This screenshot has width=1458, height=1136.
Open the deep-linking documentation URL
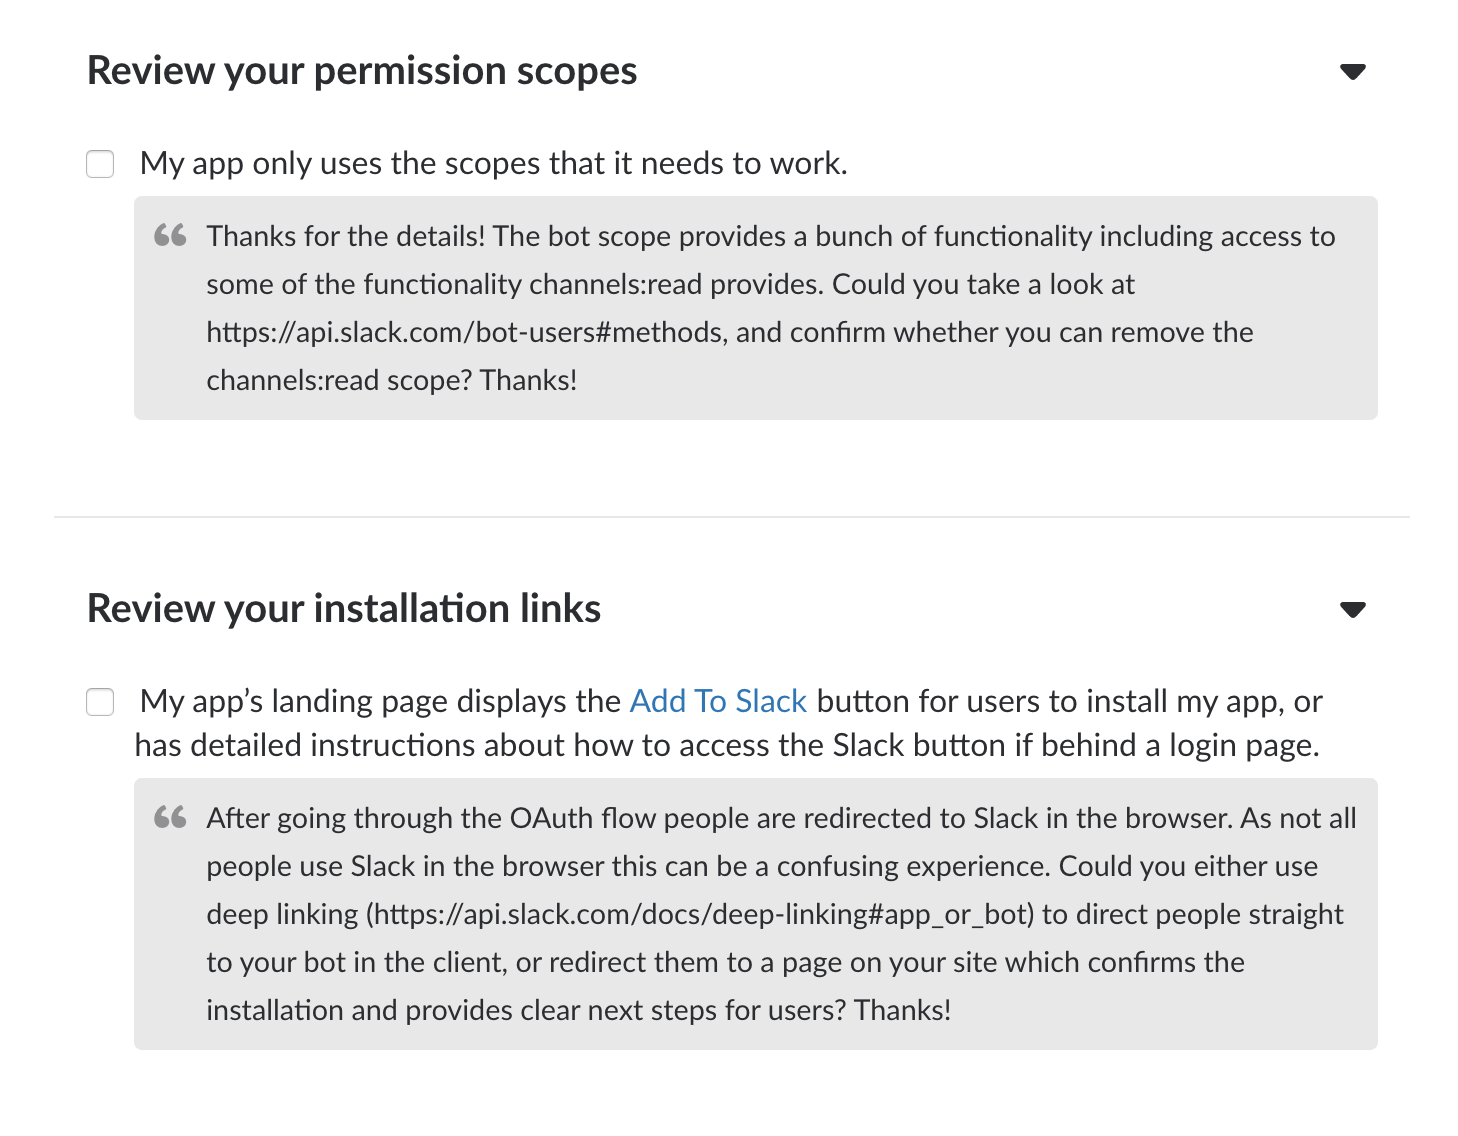tap(700, 914)
